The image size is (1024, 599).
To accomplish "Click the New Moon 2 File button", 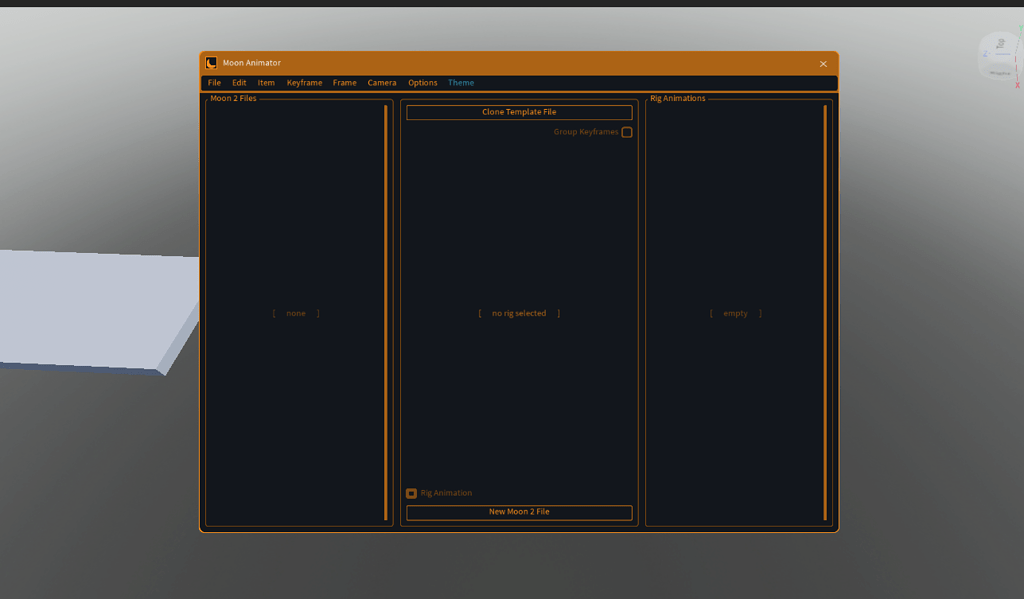I will [518, 512].
